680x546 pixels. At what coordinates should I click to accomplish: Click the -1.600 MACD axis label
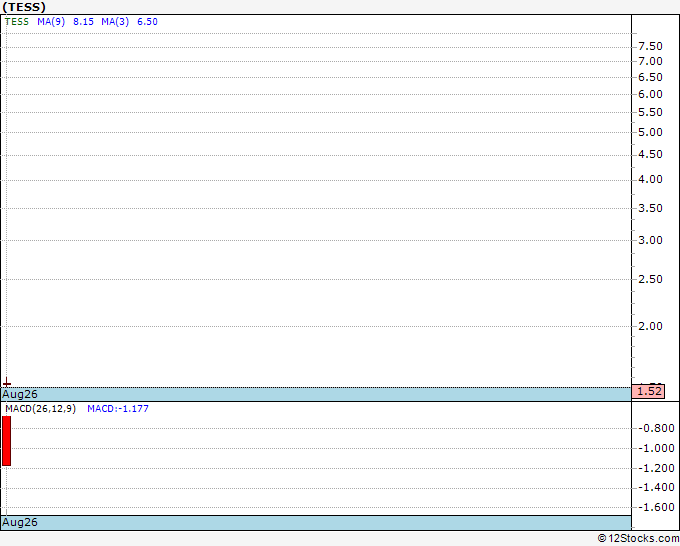658,507
